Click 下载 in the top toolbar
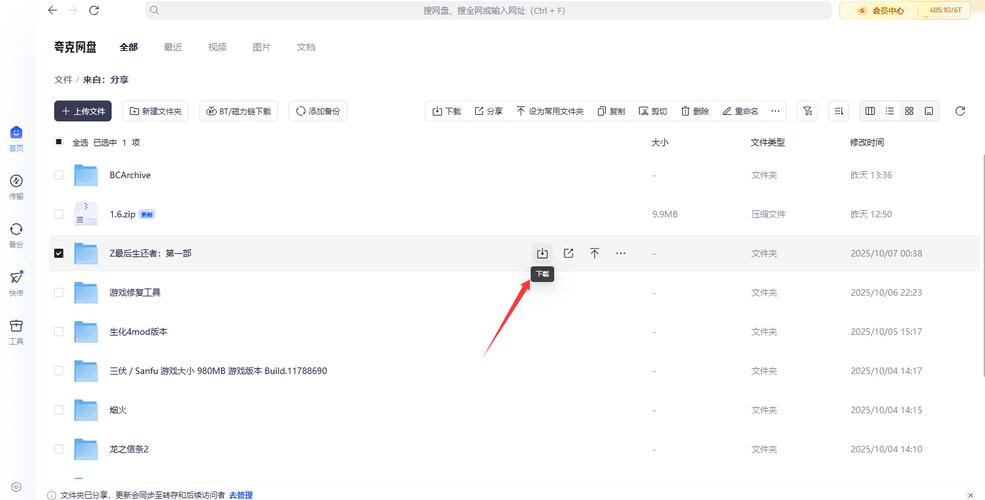Viewport: 985px width, 500px height. (447, 111)
